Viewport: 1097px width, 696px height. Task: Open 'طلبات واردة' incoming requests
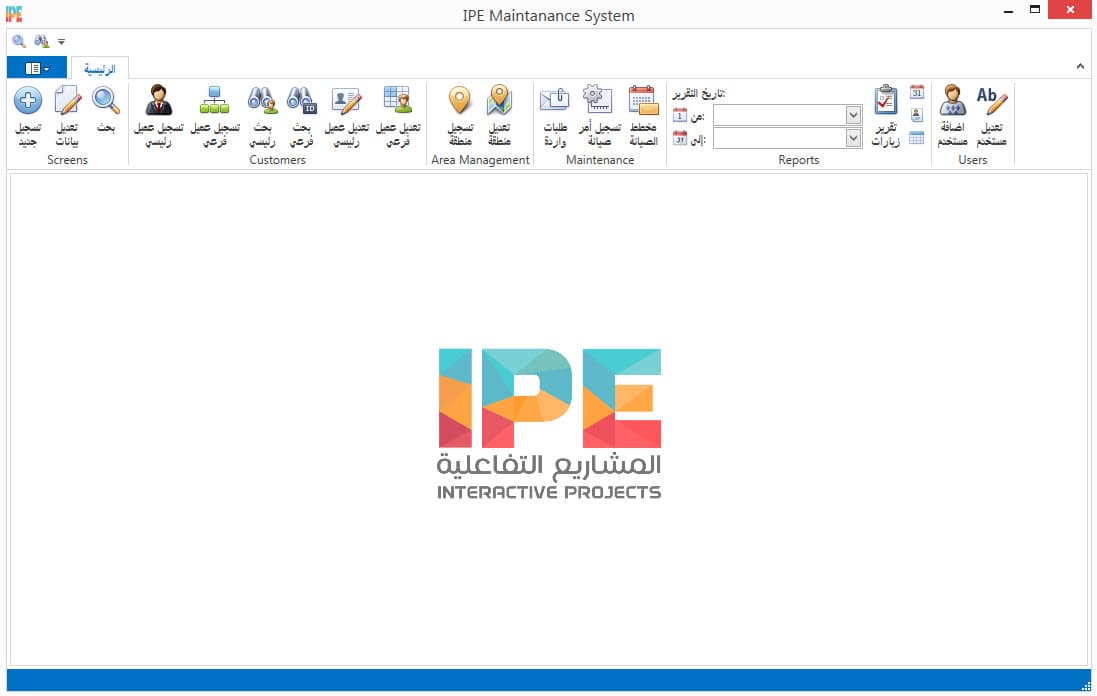555,115
